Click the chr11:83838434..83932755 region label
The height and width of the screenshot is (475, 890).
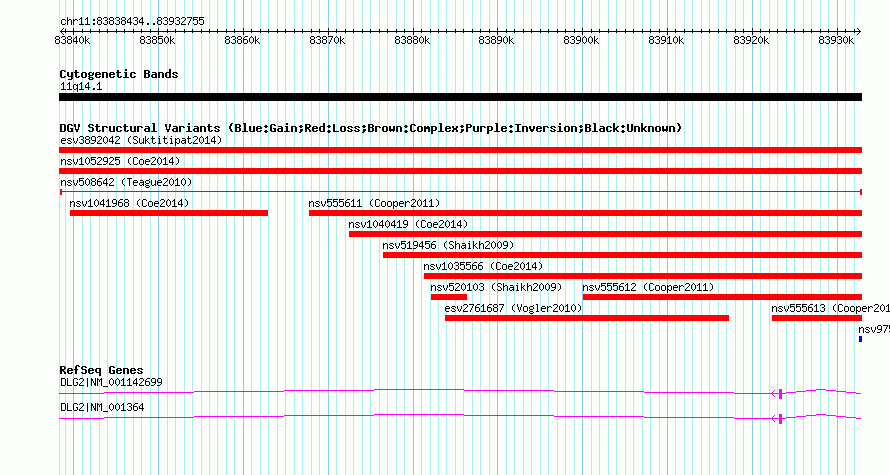coord(132,22)
